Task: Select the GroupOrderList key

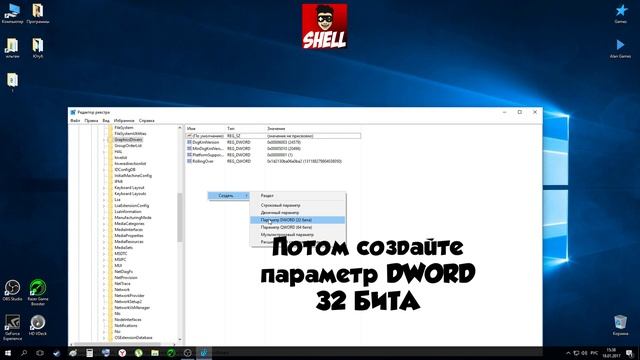Action: pos(128,146)
